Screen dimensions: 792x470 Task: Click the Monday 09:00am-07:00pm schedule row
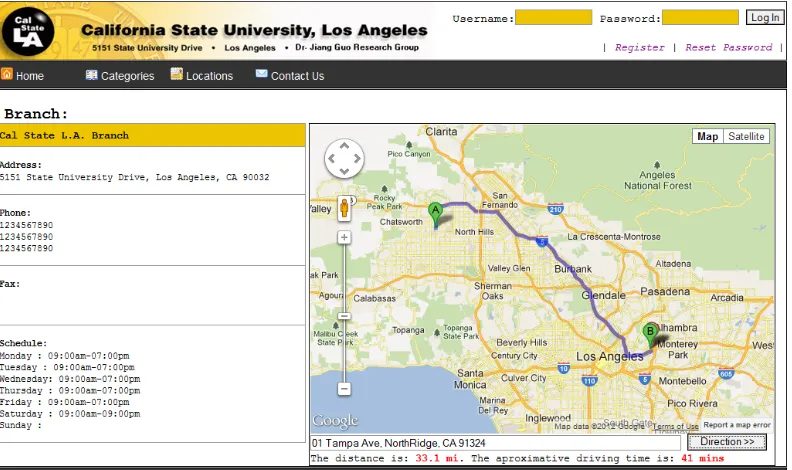click(65, 355)
